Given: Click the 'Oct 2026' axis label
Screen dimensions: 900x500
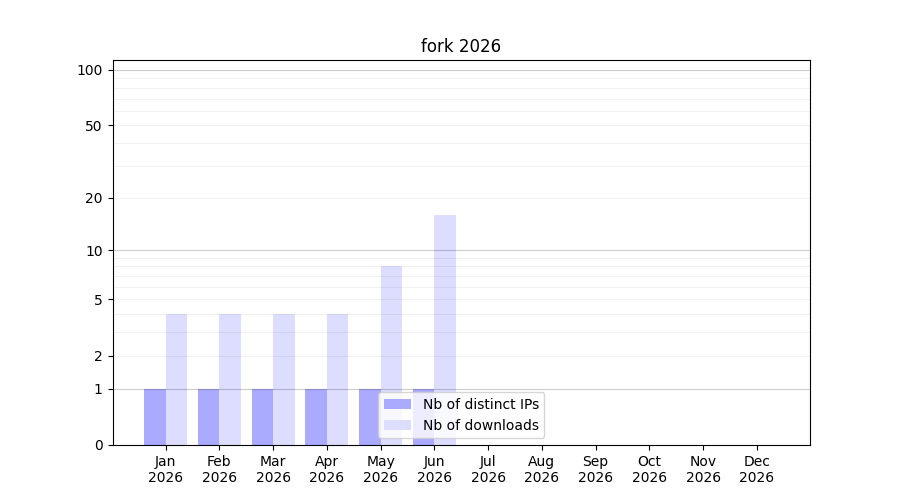Looking at the screenshot, I should click(x=649, y=469).
